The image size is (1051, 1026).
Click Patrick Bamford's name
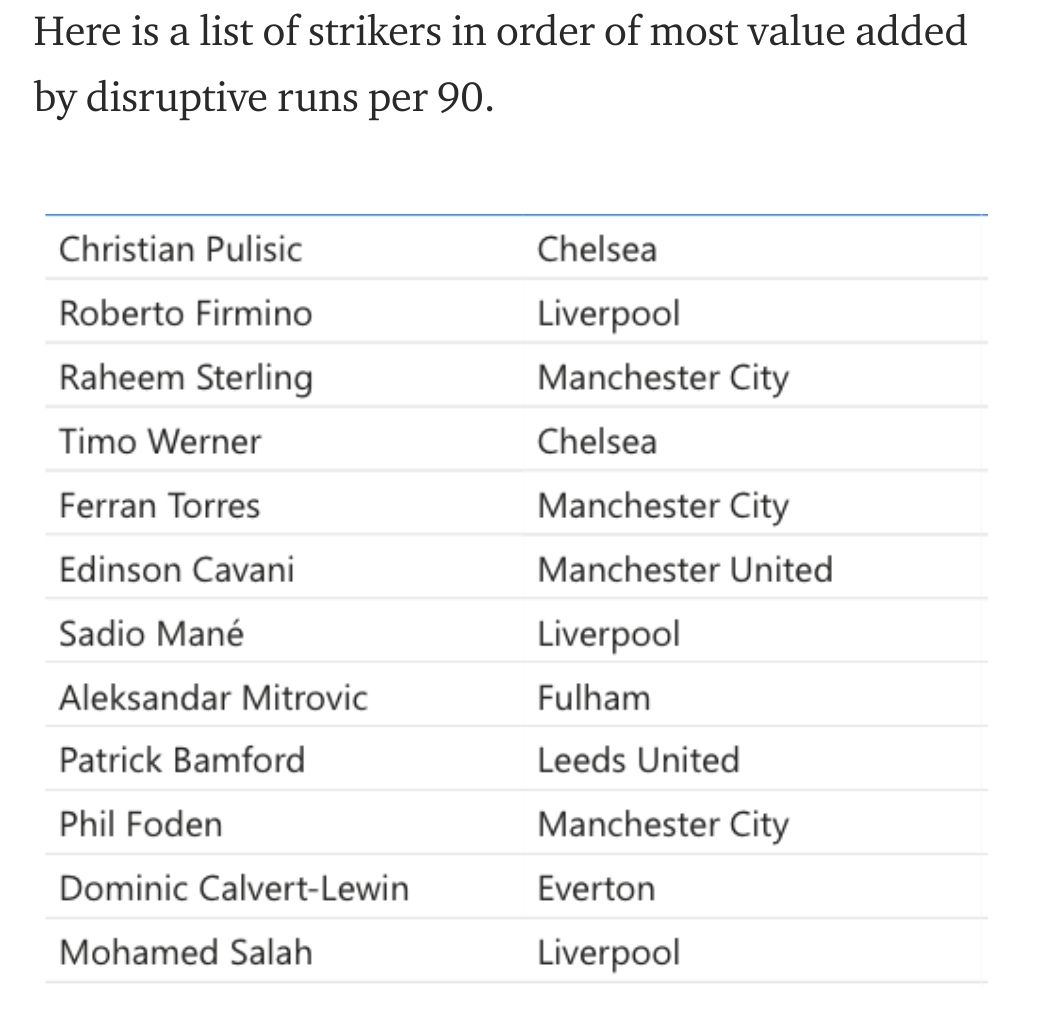(181, 760)
